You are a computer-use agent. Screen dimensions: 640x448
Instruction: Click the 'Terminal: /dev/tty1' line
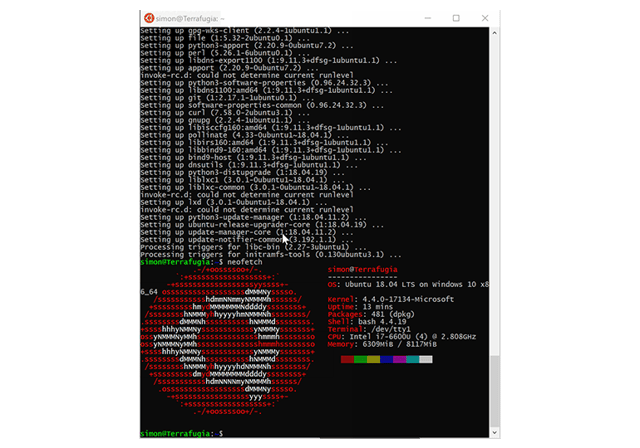(x=369, y=329)
